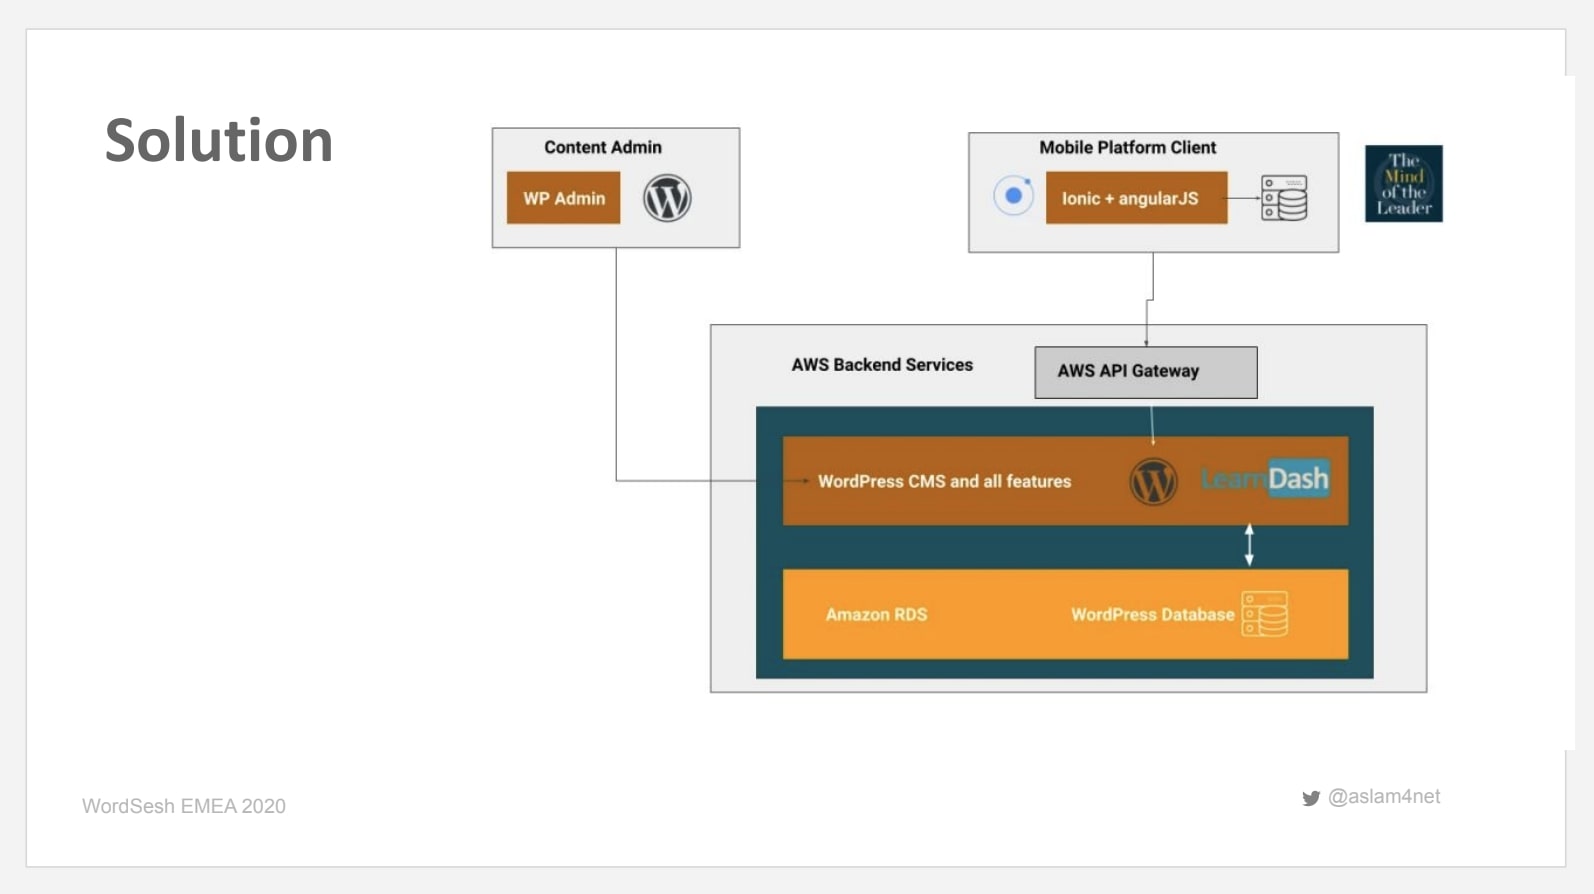Click WordPress CMS and all features text

click(x=944, y=481)
